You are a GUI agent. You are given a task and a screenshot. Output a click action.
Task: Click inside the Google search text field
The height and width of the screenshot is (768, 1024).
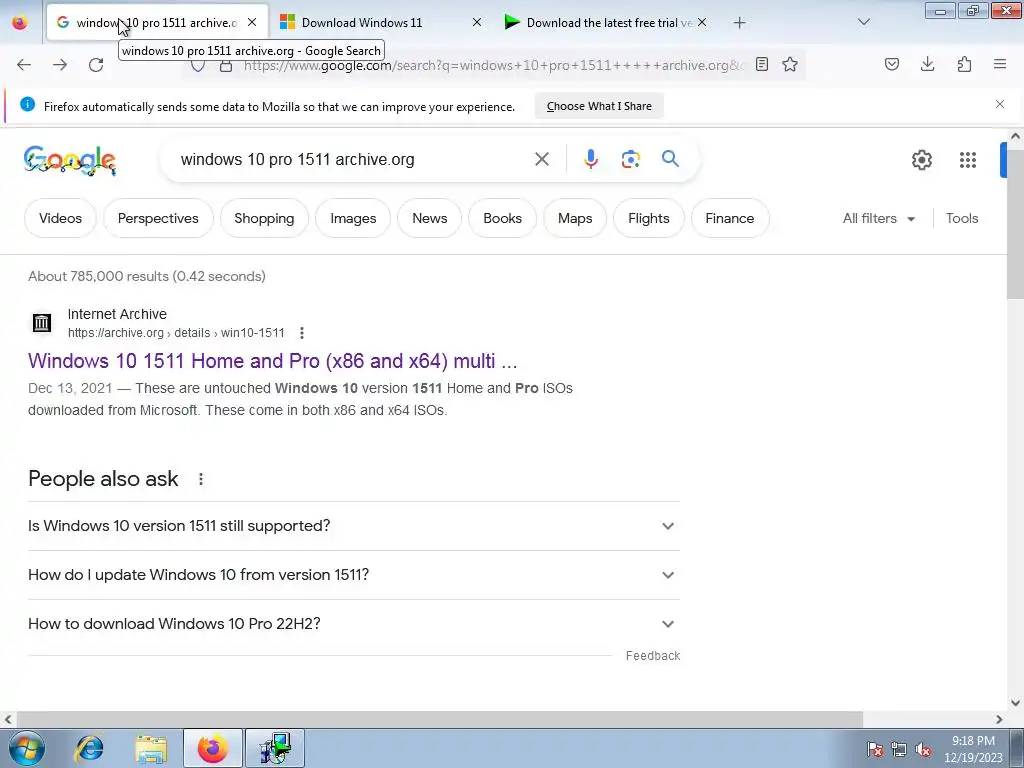pos(353,159)
